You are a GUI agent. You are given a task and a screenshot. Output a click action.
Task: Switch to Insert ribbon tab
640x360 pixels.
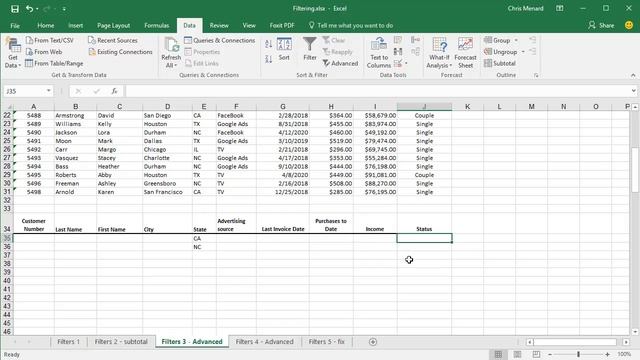[76, 25]
